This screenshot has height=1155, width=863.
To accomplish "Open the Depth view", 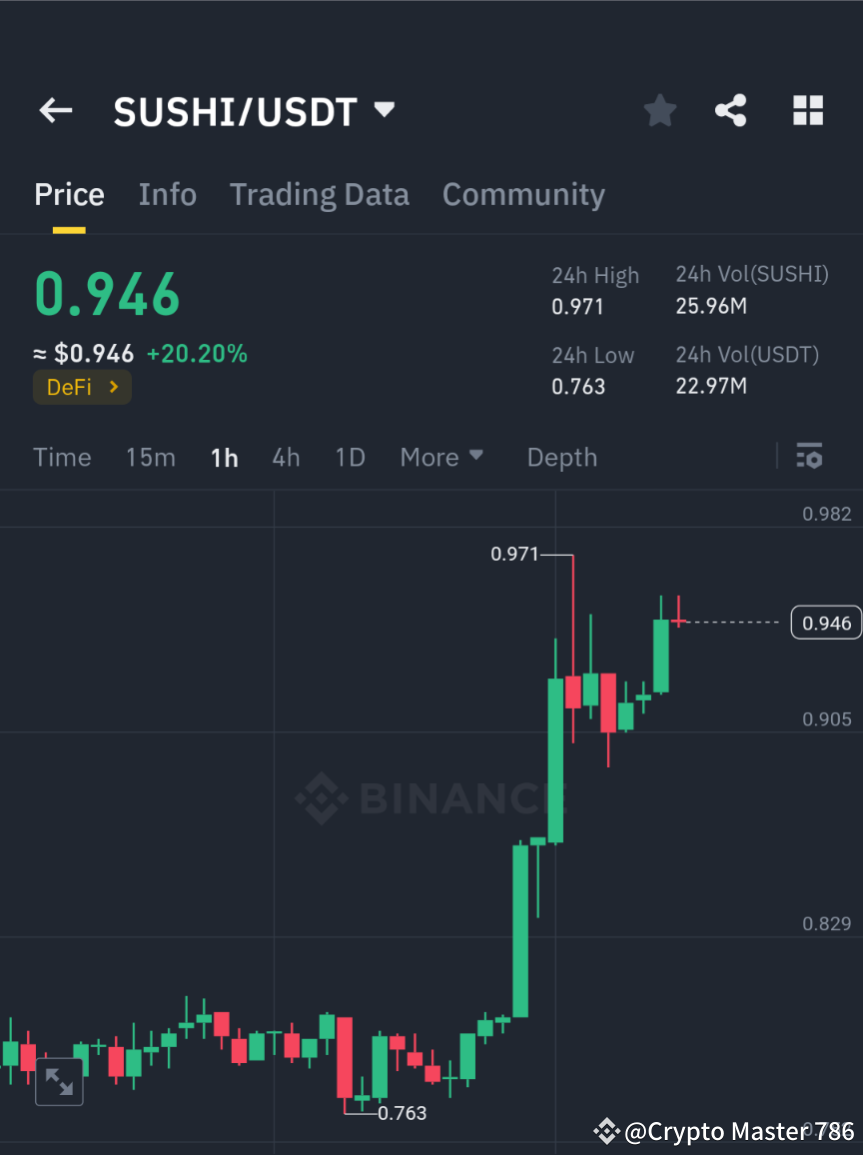I will click(x=561, y=457).
